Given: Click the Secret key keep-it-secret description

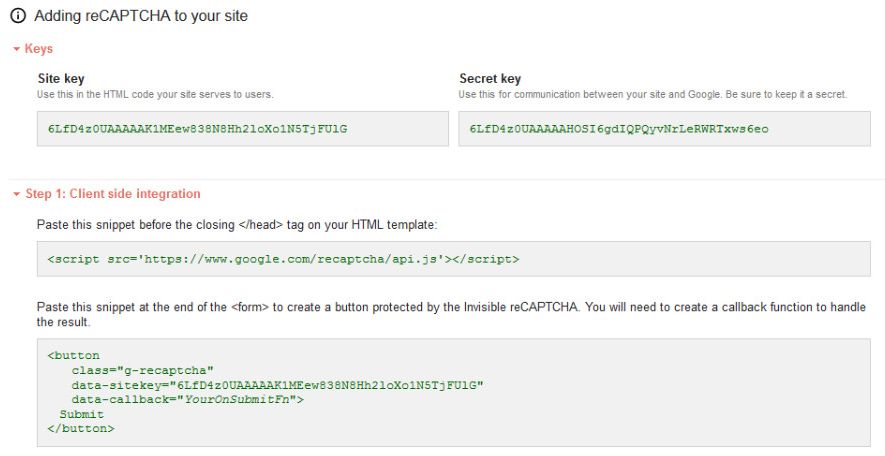Looking at the screenshot, I should pos(653,94).
